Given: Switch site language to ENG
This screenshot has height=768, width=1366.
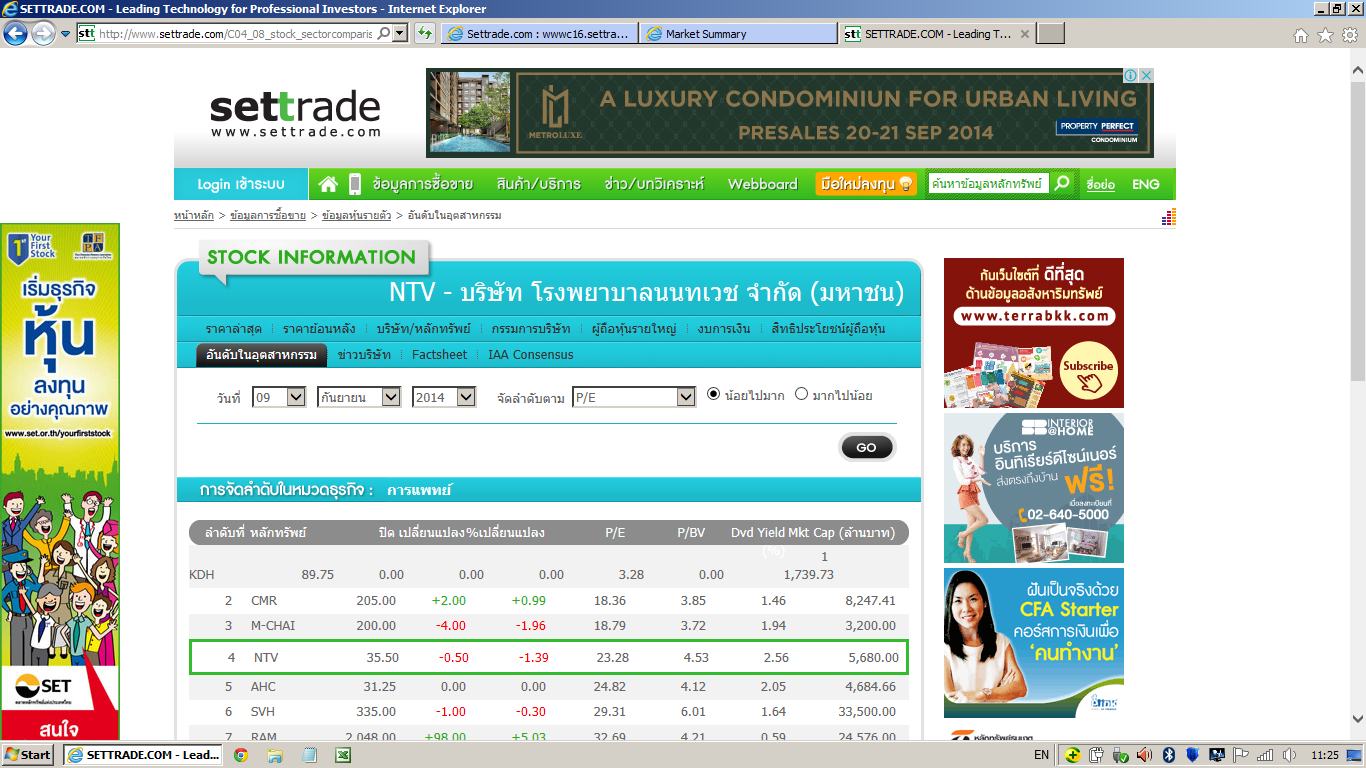Looking at the screenshot, I should [x=1146, y=185].
